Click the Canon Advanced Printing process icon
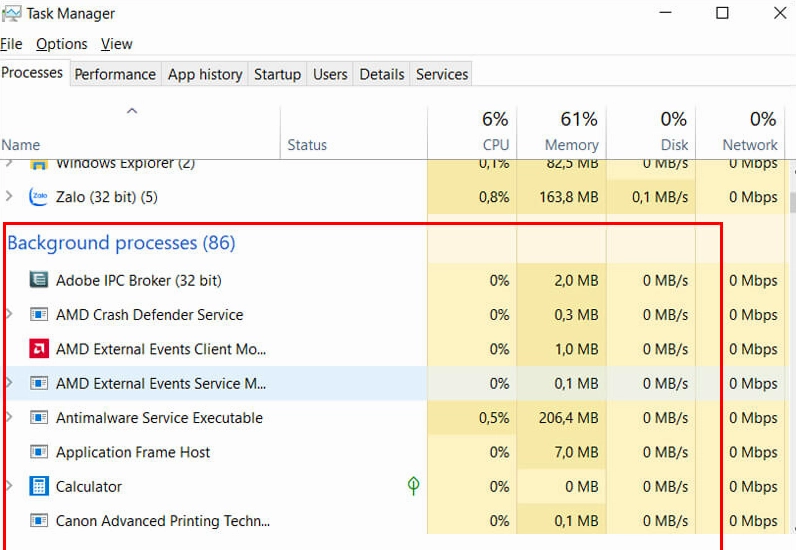 click(39, 521)
